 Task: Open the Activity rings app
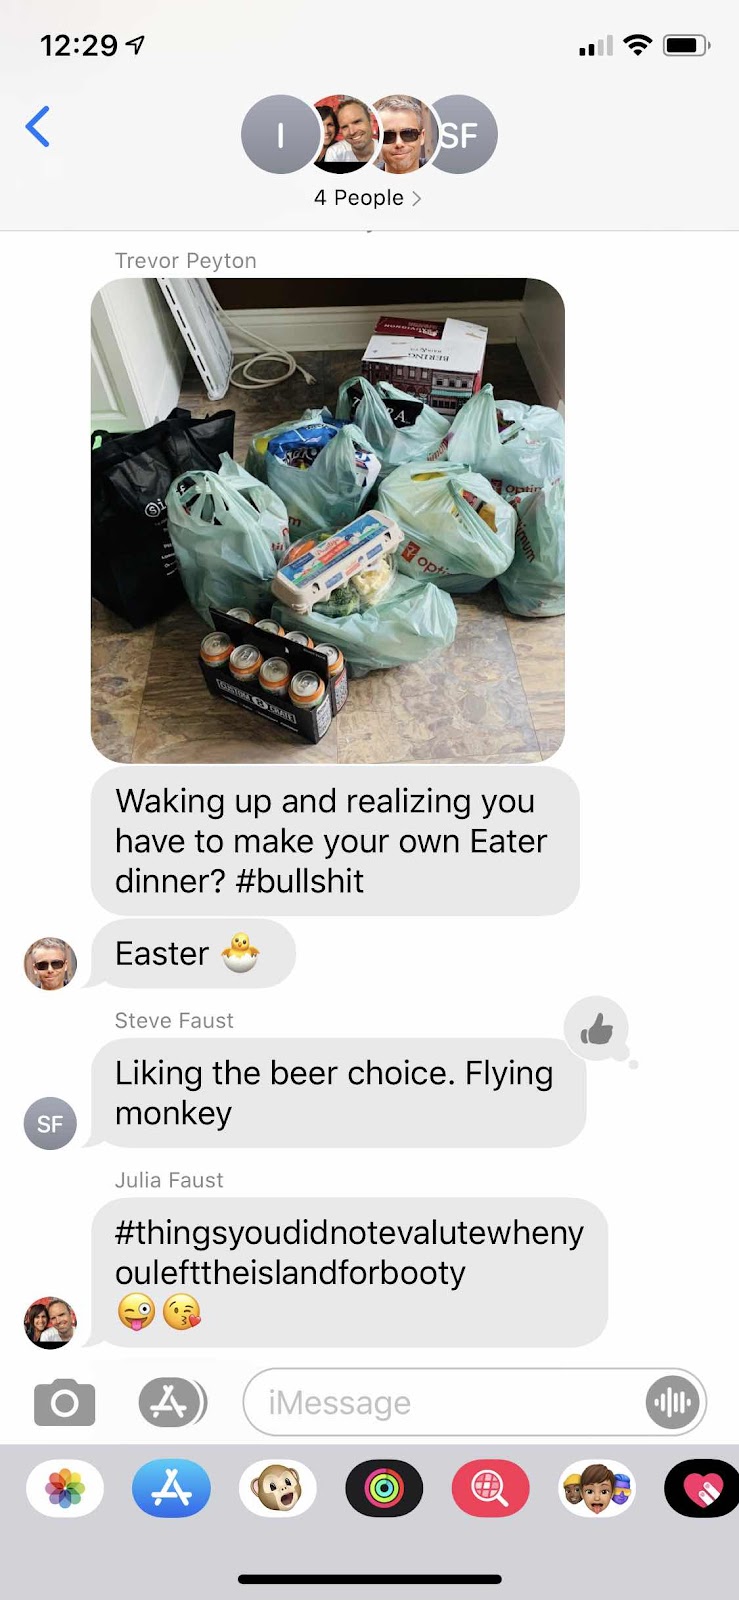(x=385, y=1489)
